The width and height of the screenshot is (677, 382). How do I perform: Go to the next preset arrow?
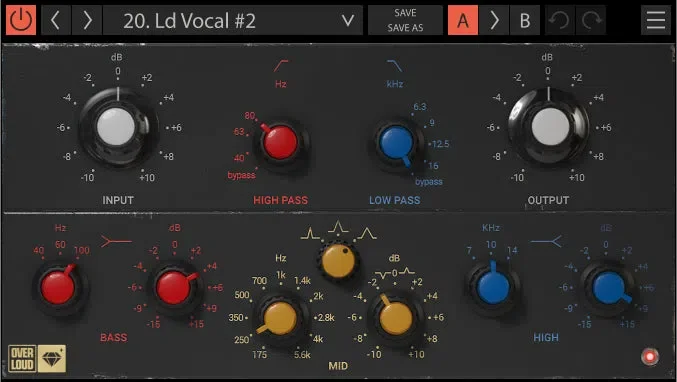coord(87,20)
